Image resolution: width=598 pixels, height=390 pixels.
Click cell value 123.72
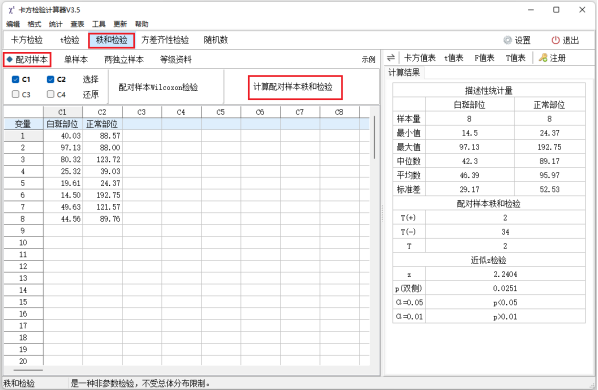click(x=102, y=159)
